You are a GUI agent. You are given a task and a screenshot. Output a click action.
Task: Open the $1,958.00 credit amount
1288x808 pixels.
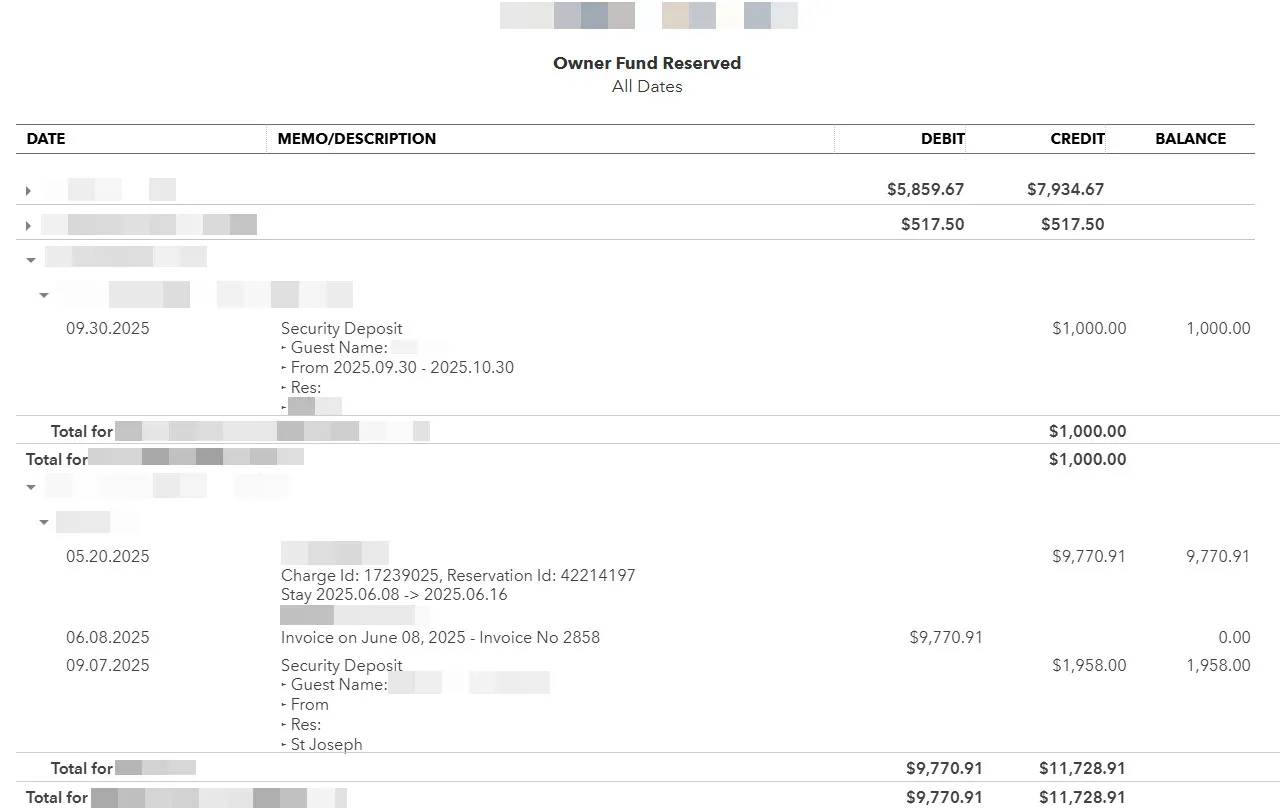click(x=1089, y=665)
